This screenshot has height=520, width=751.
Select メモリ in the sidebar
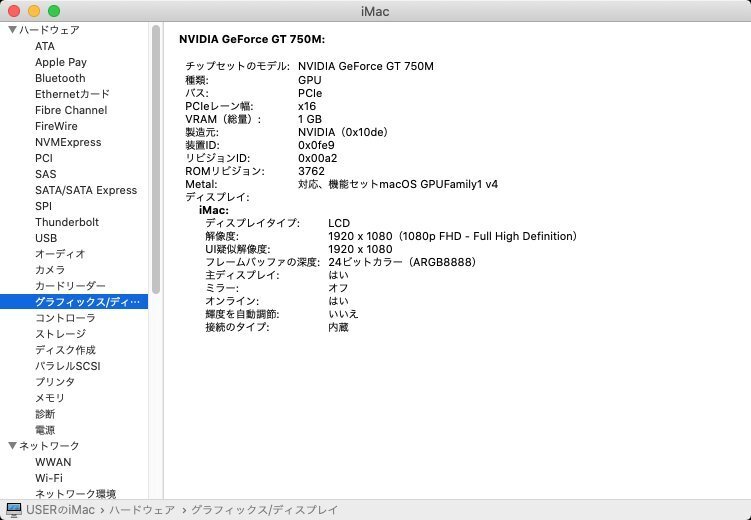50,398
